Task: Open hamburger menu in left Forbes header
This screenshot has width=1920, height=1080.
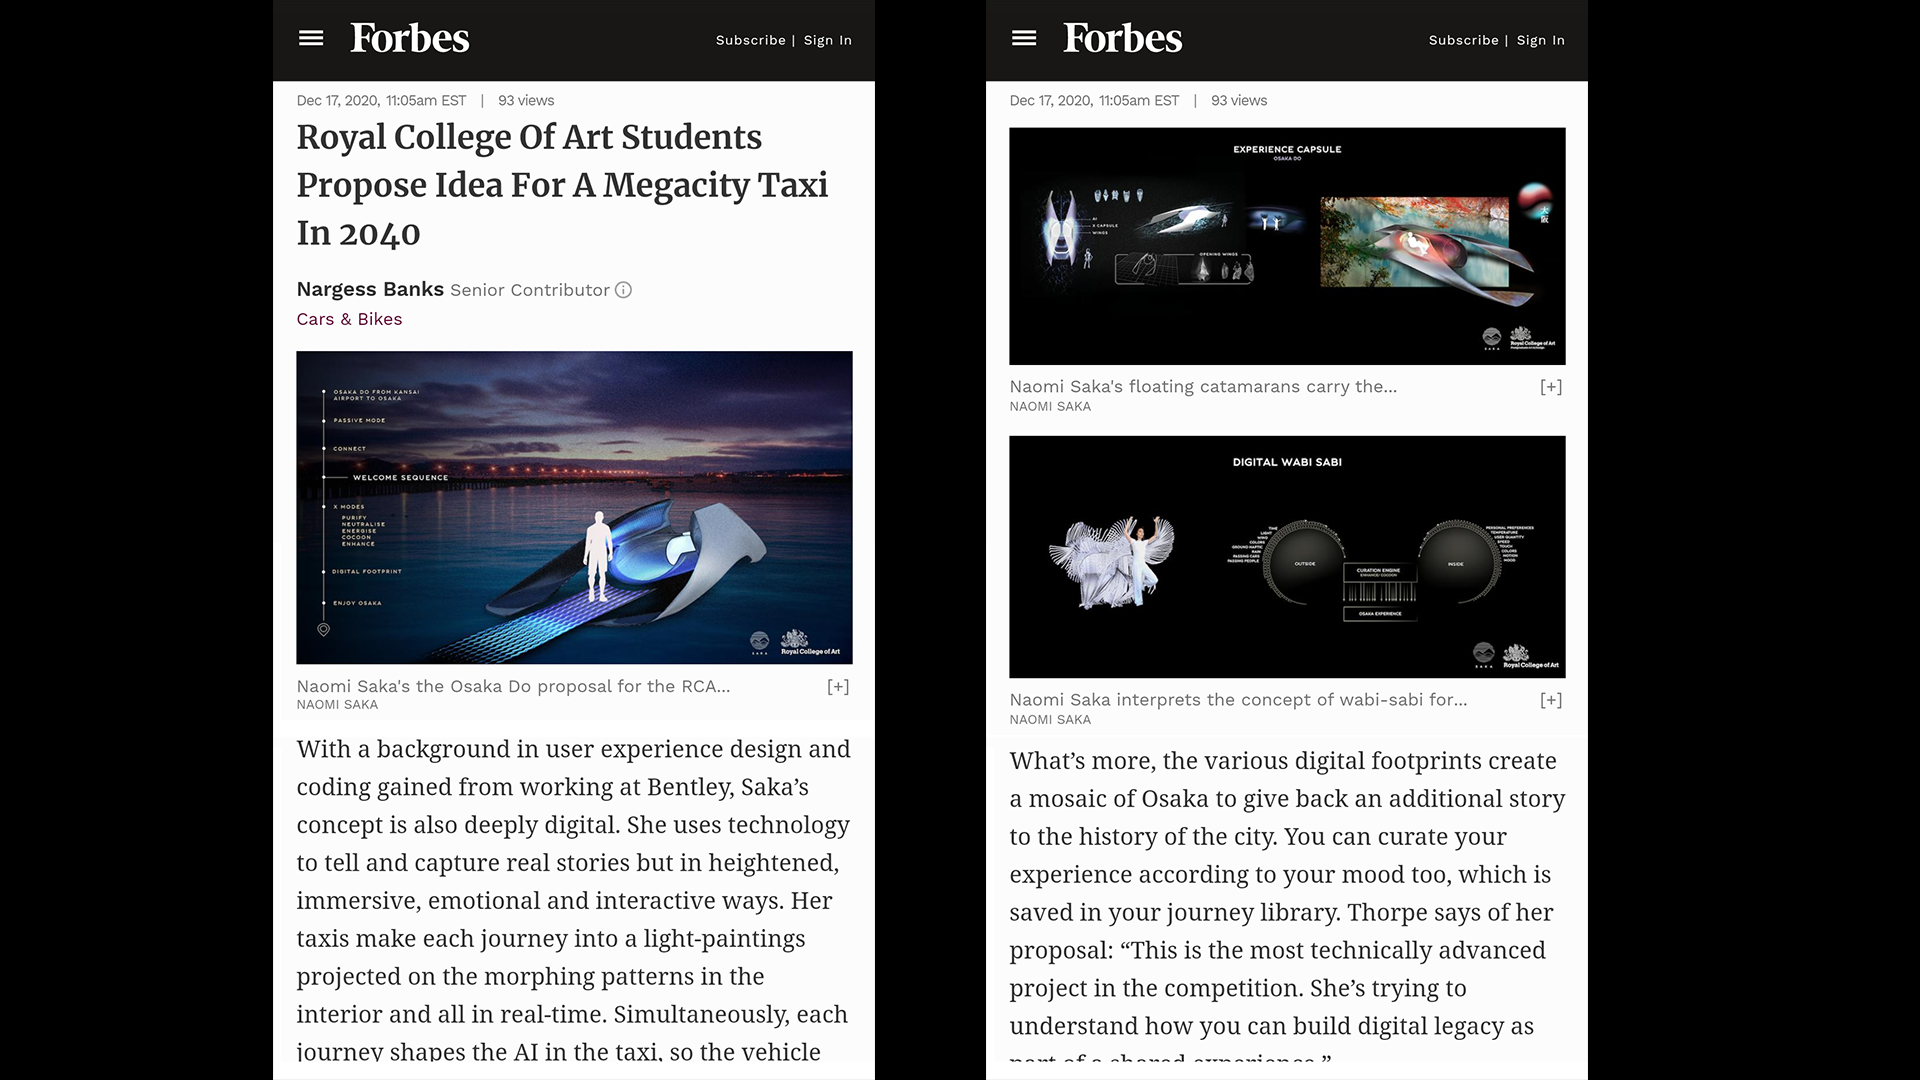Action: (311, 39)
